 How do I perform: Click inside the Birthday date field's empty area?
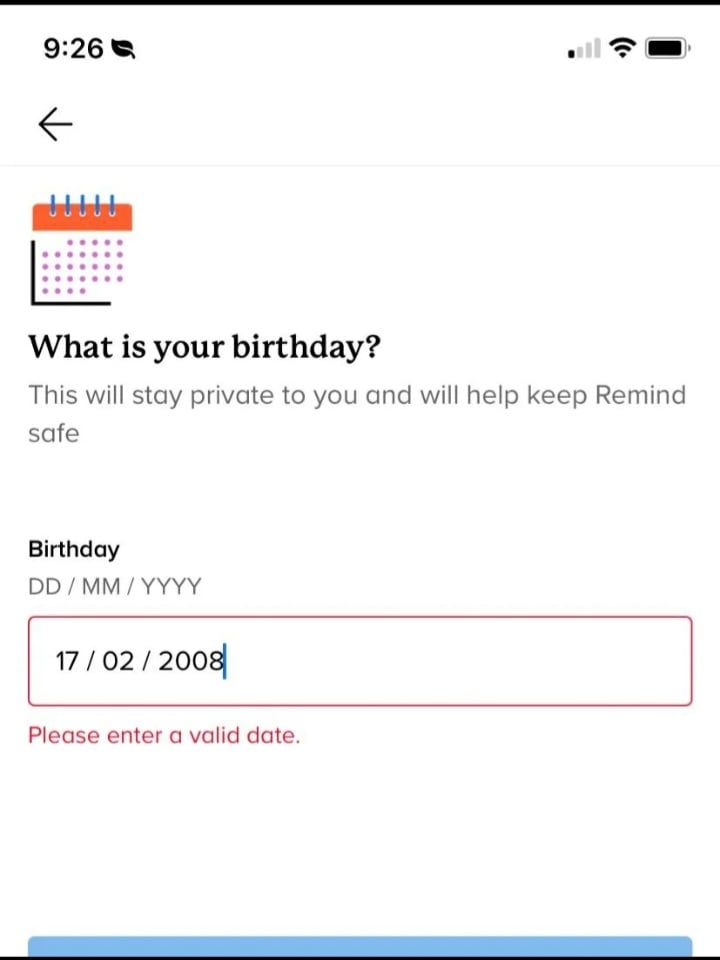tap(460, 661)
